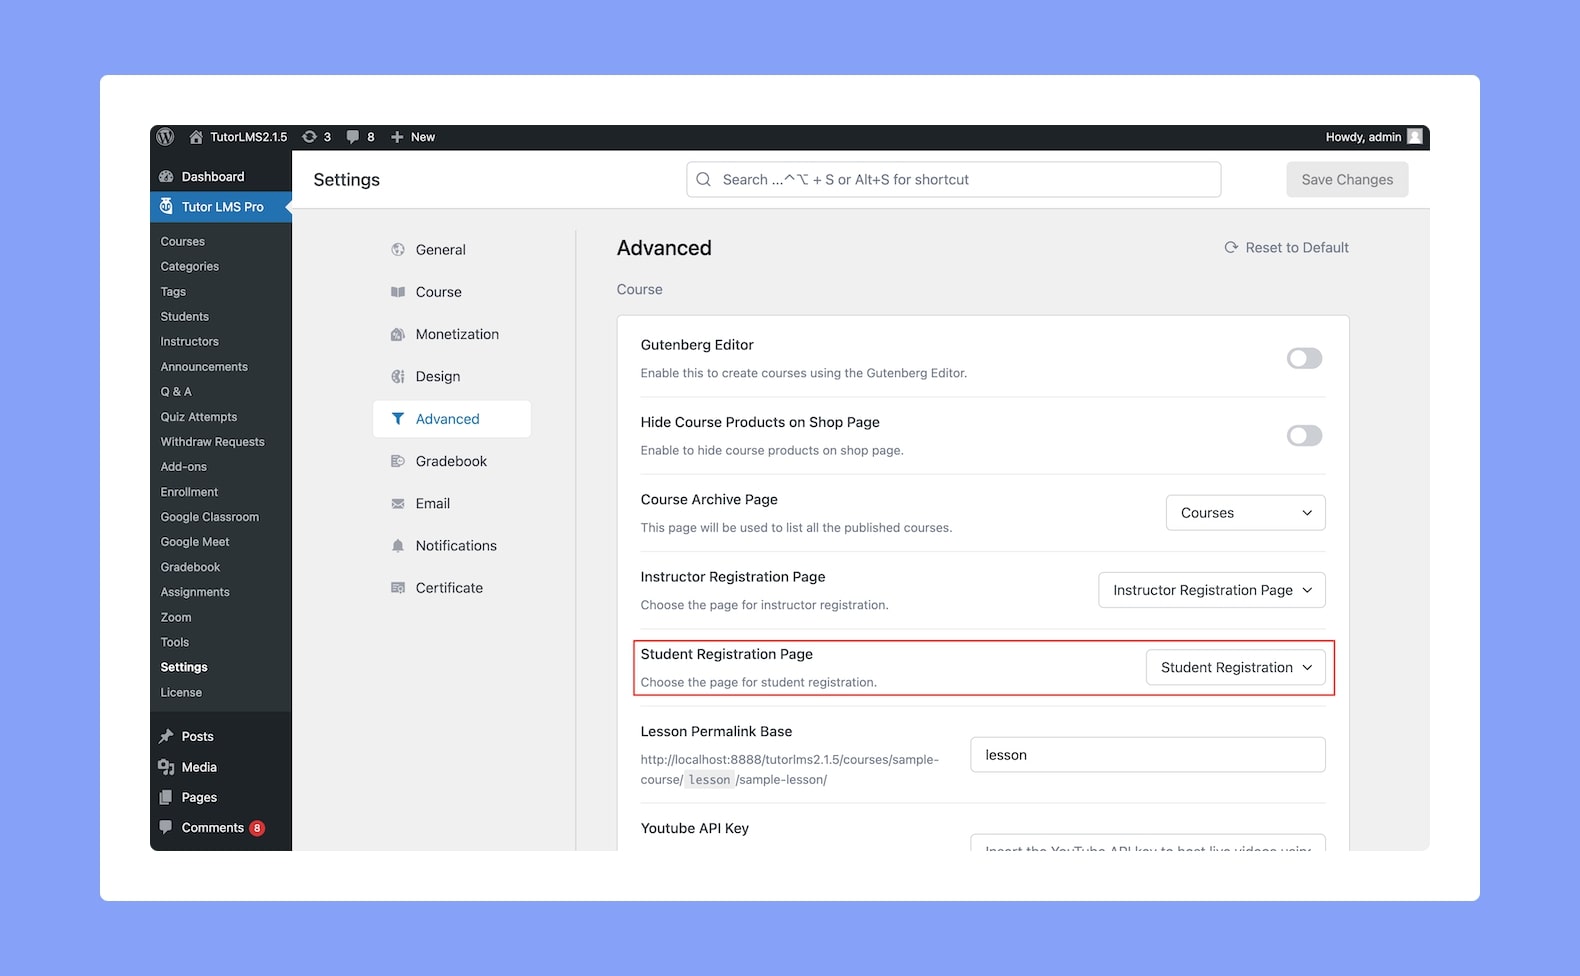Switch to the General settings tab
The height and width of the screenshot is (976, 1580).
tap(452, 250)
